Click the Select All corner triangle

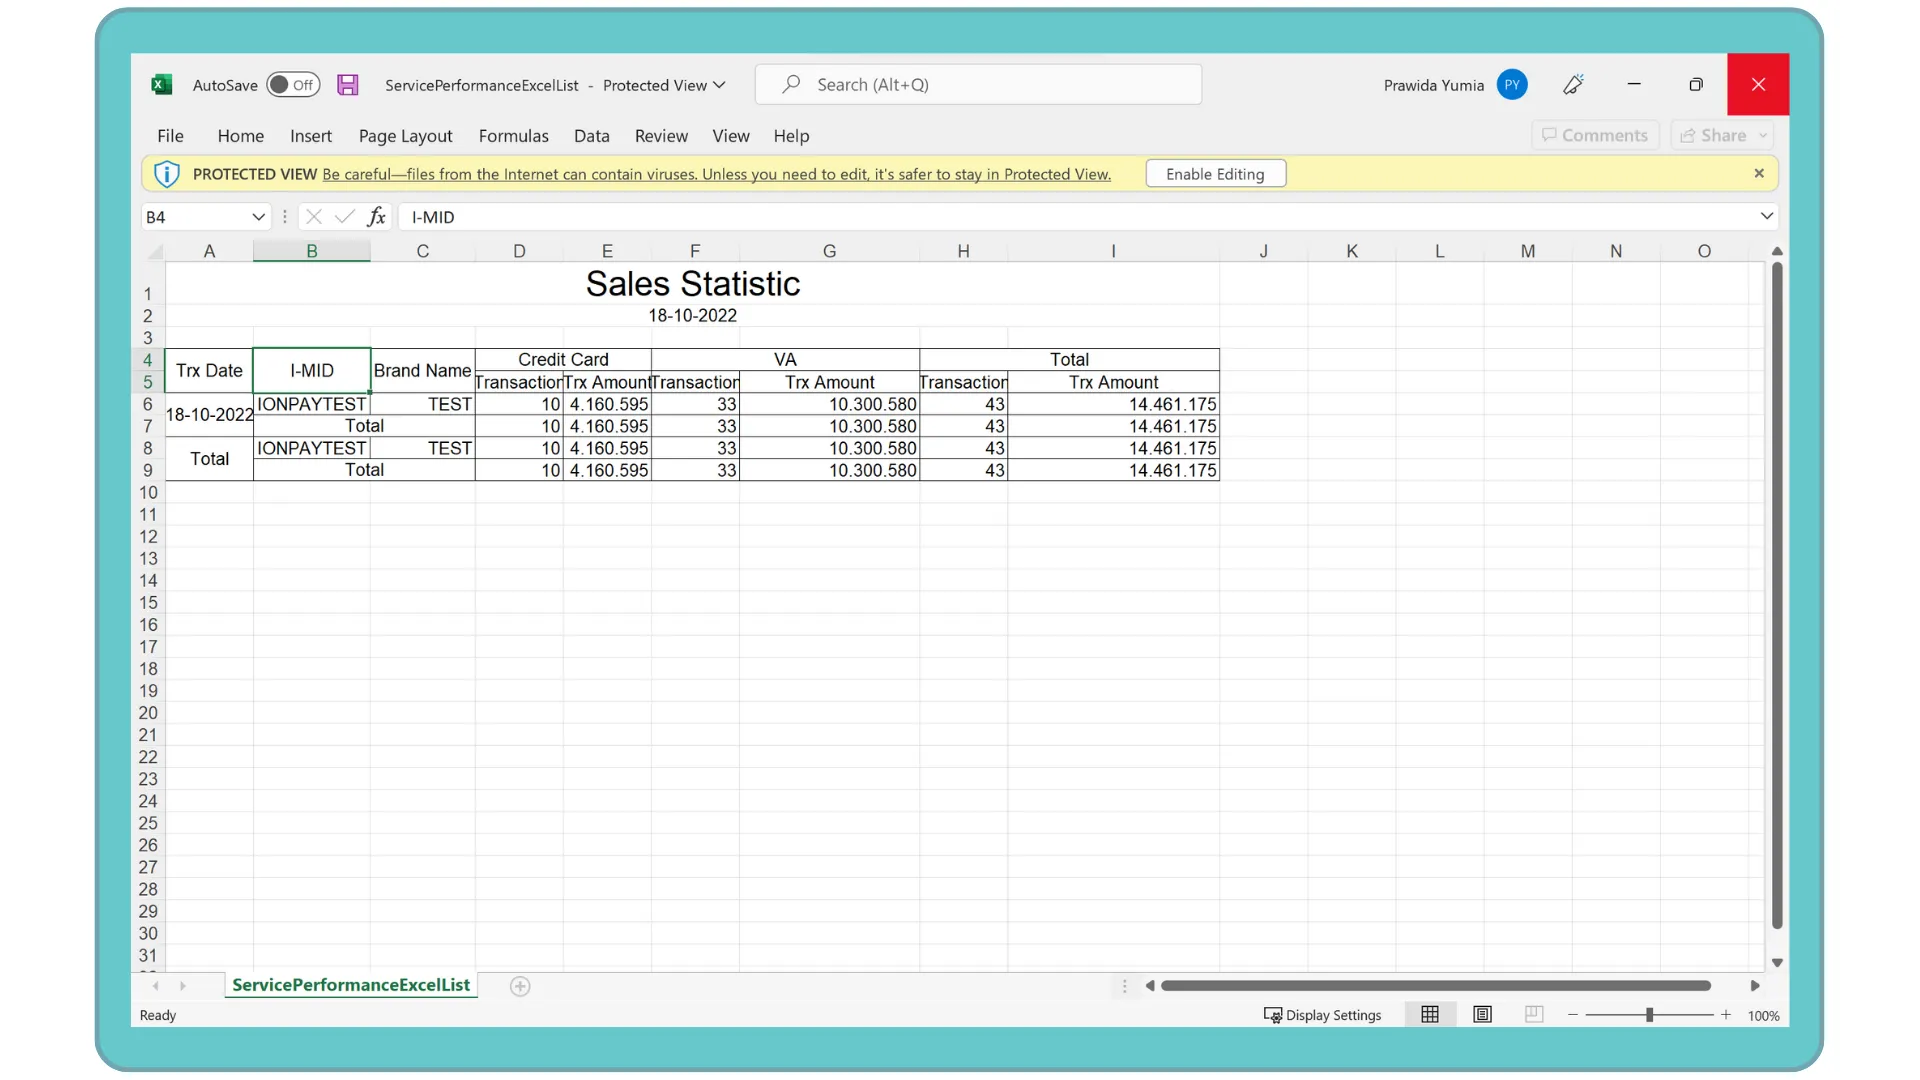155,252
